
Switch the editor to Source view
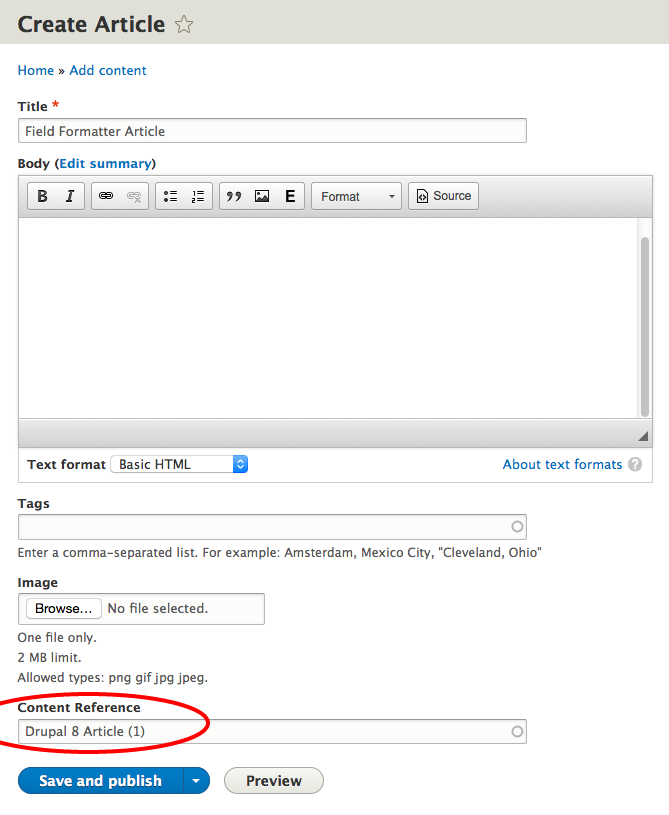[x=443, y=196]
